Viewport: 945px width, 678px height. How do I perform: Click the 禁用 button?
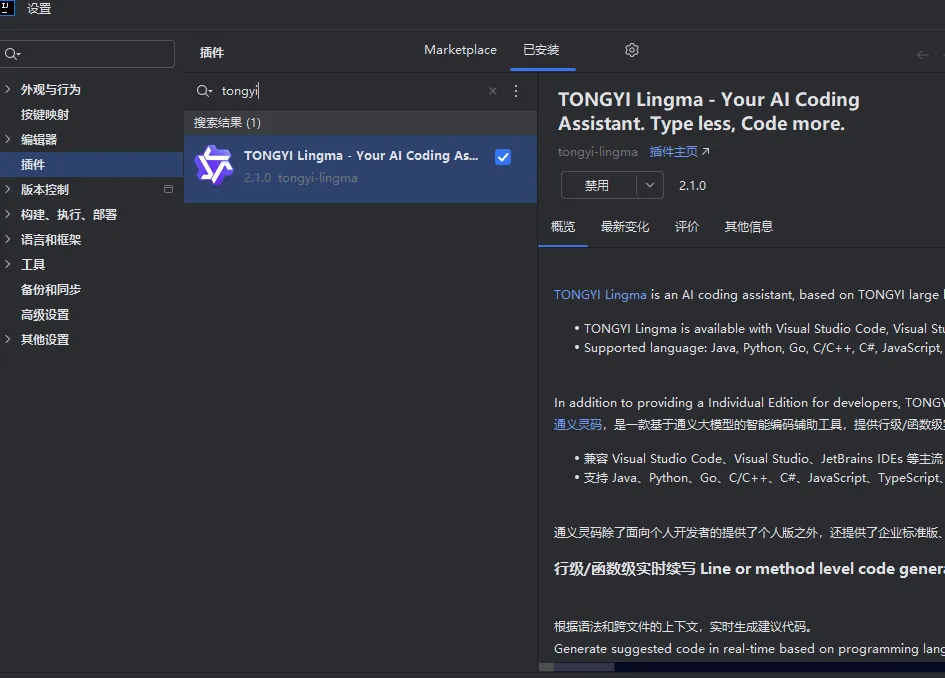tap(598, 185)
